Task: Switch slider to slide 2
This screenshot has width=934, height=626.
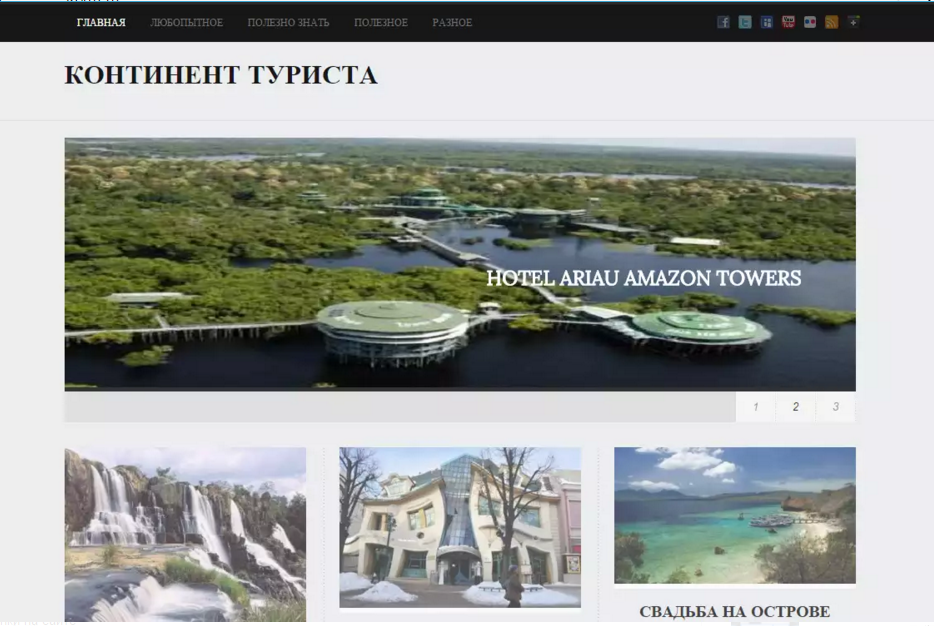Action: (795, 407)
